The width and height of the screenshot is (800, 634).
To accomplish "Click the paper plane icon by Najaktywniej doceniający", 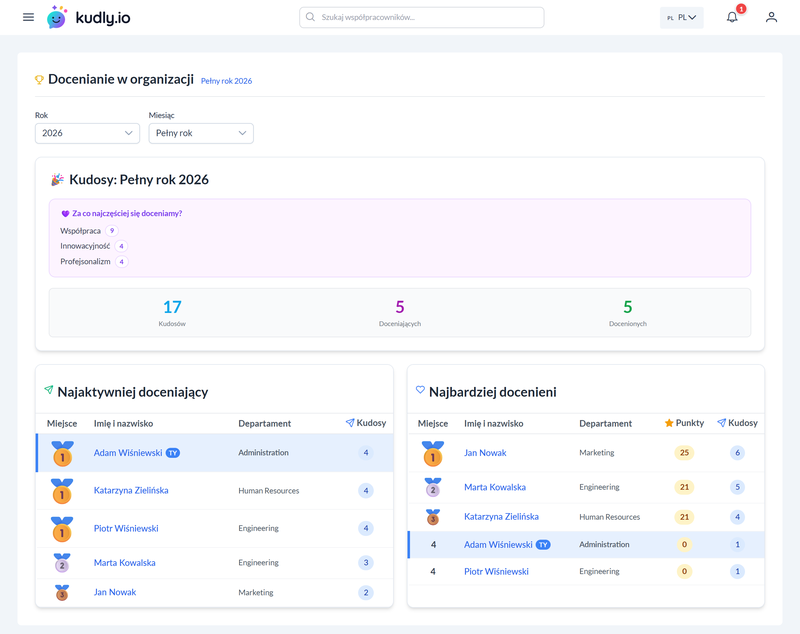I will (x=49, y=390).
